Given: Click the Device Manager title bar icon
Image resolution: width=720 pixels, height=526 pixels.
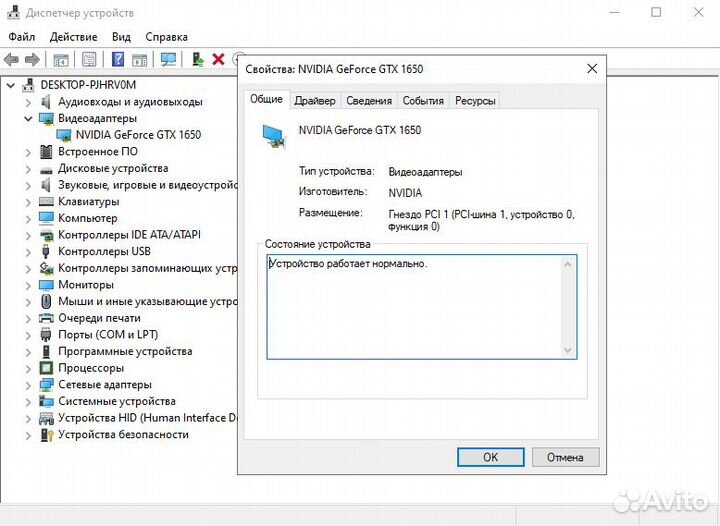Looking at the screenshot, I should tap(13, 12).
